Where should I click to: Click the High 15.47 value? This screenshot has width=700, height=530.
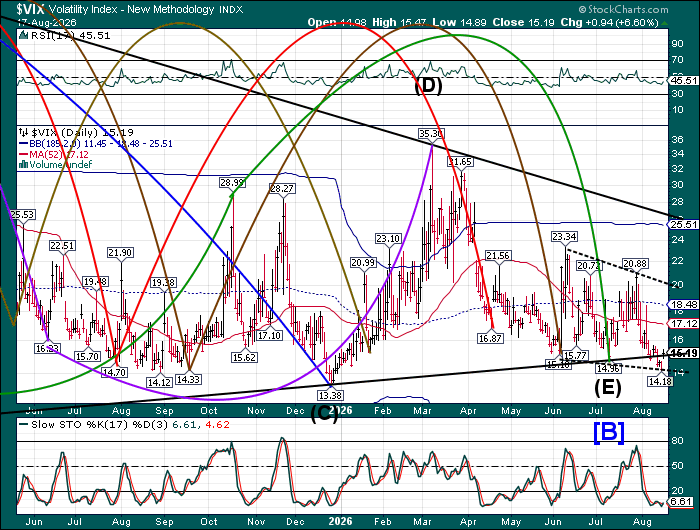click(400, 22)
